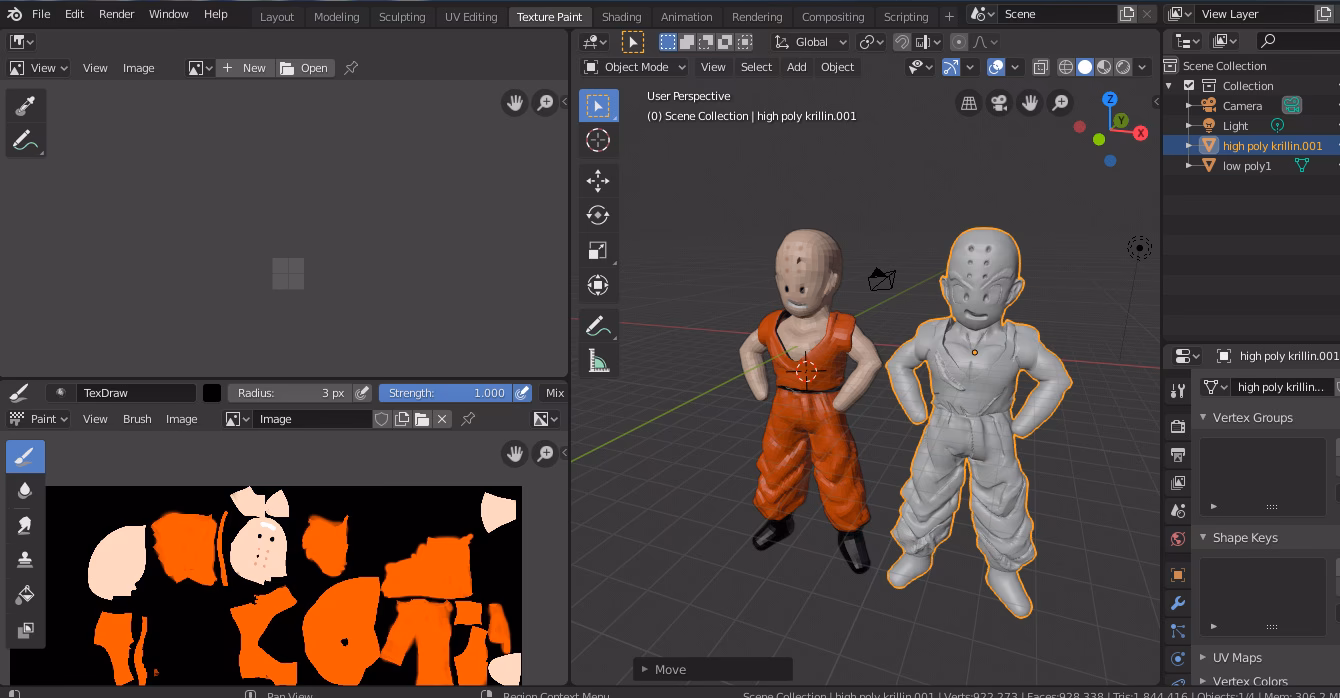
Task: Open View mode dropdown in upper image editor
Action: coord(38,68)
